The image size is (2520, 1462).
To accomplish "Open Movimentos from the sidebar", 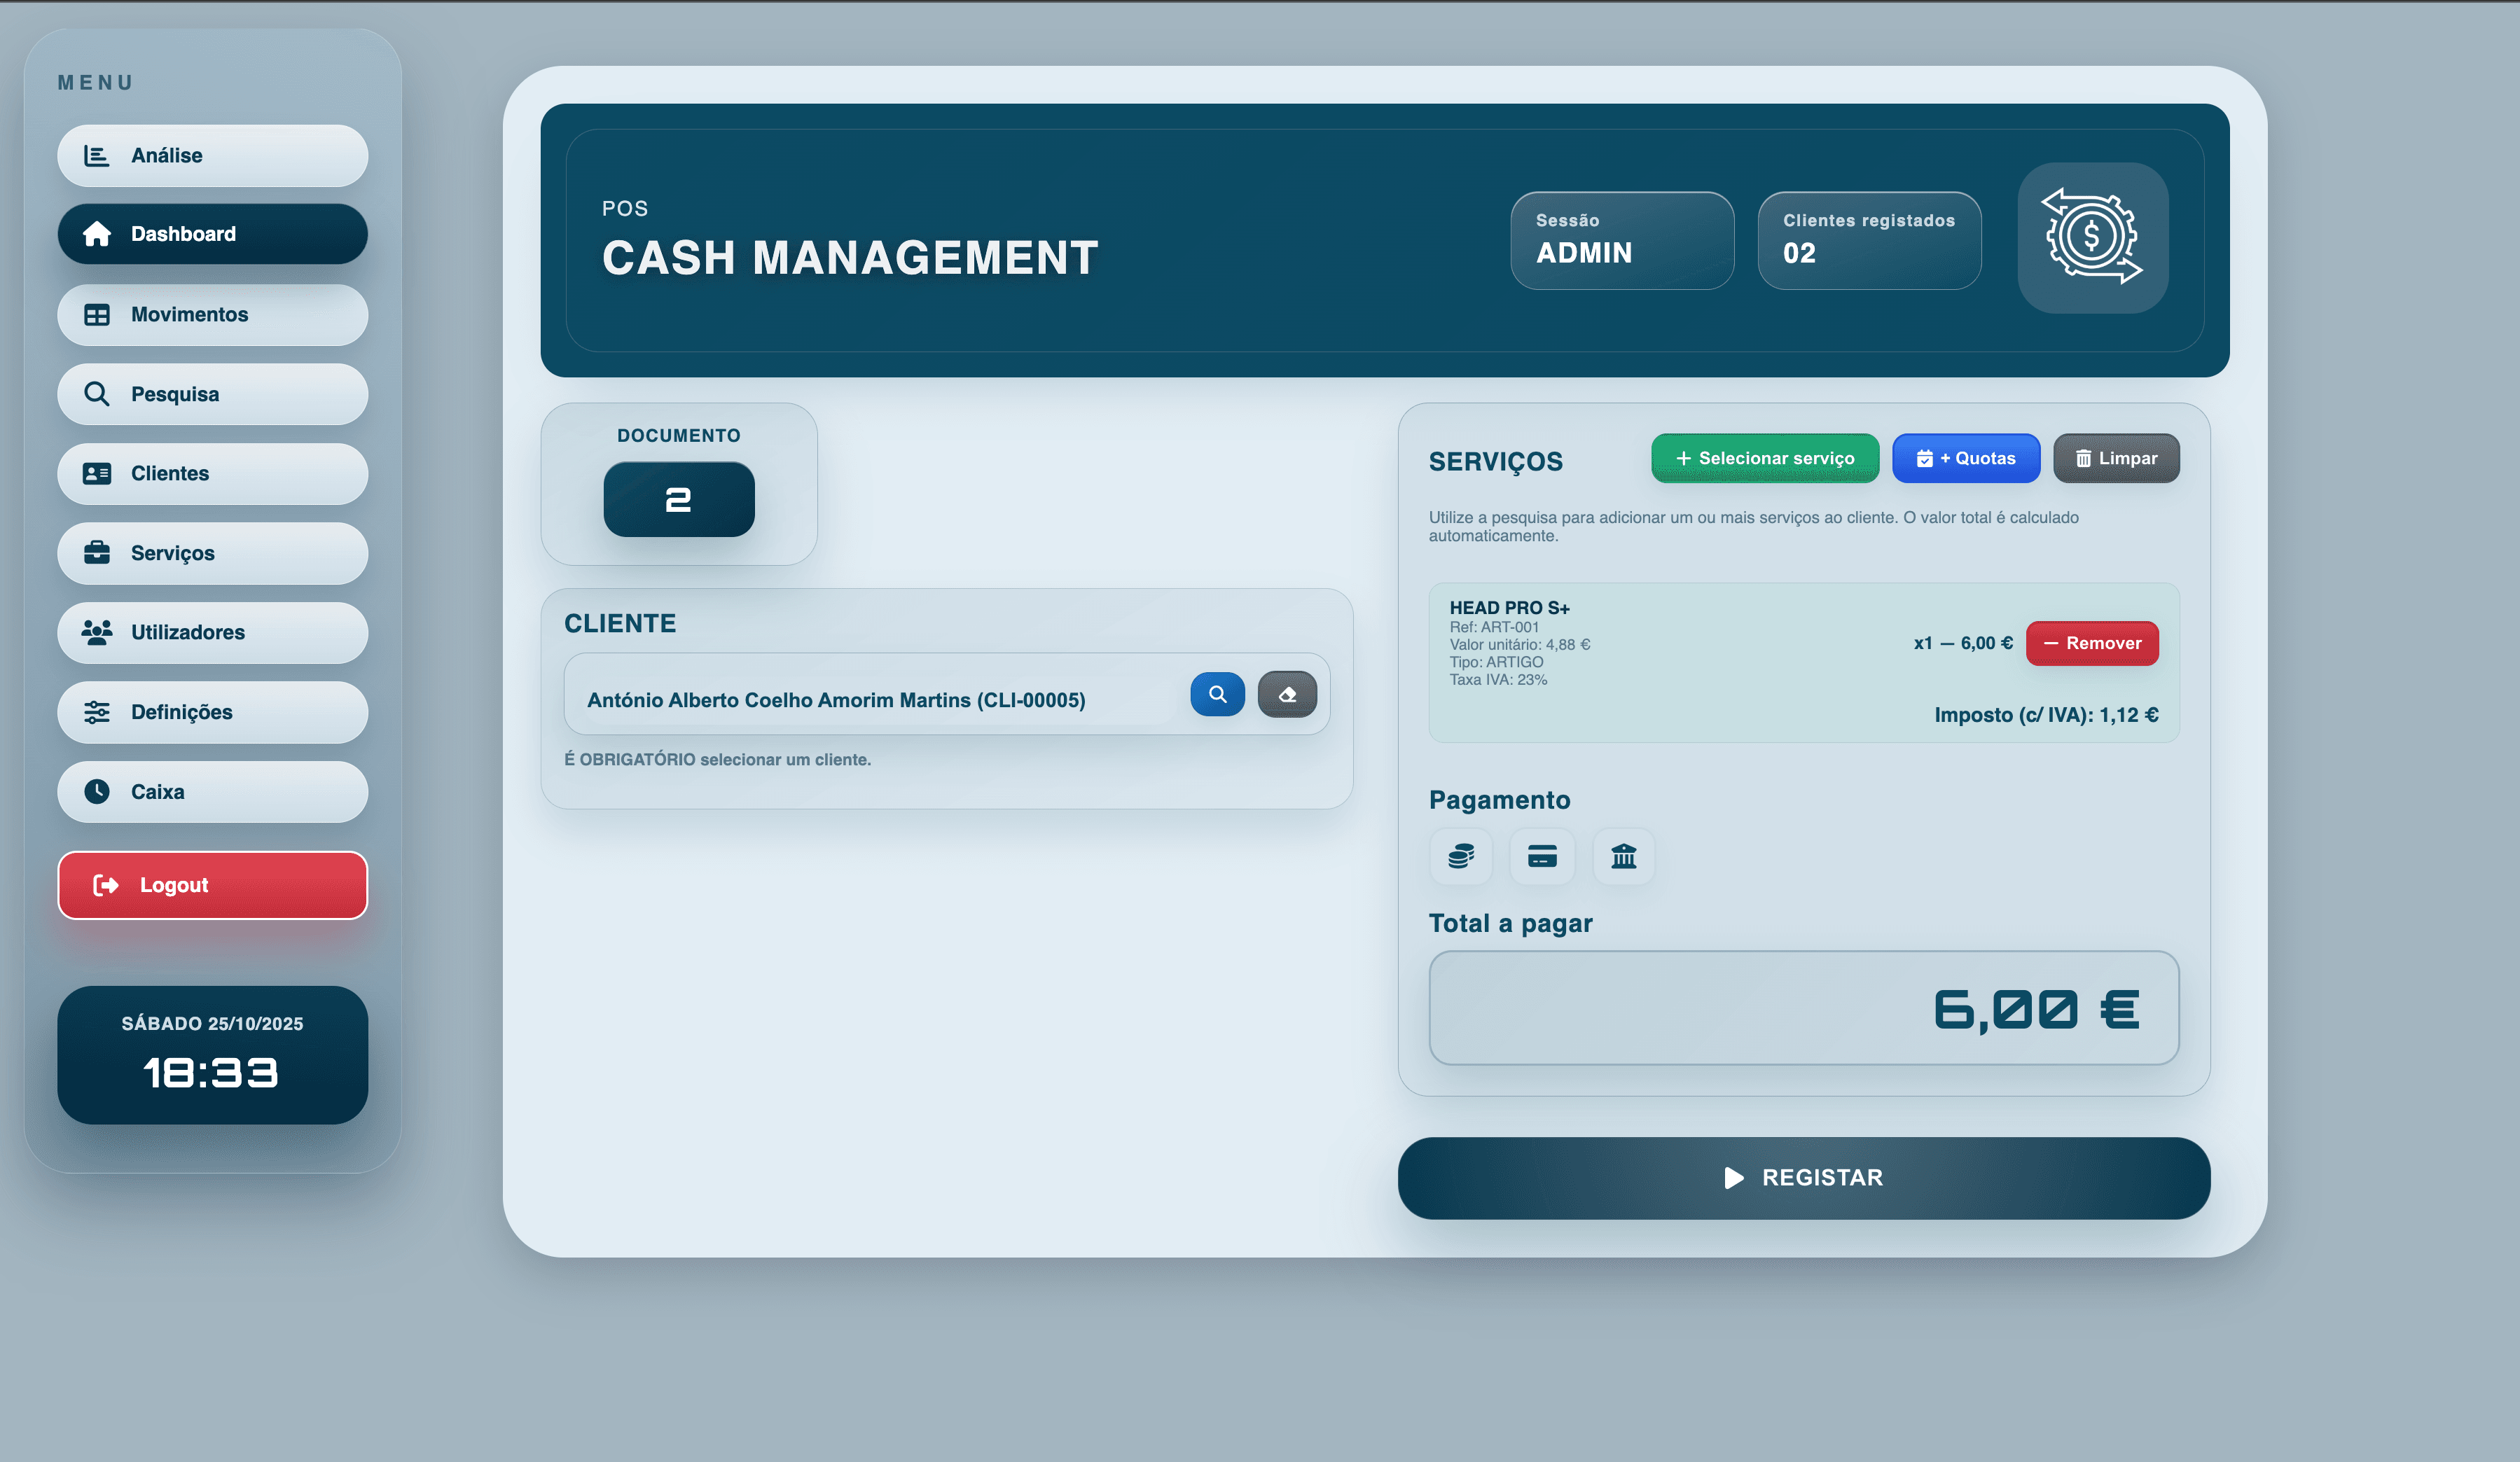I will [212, 314].
